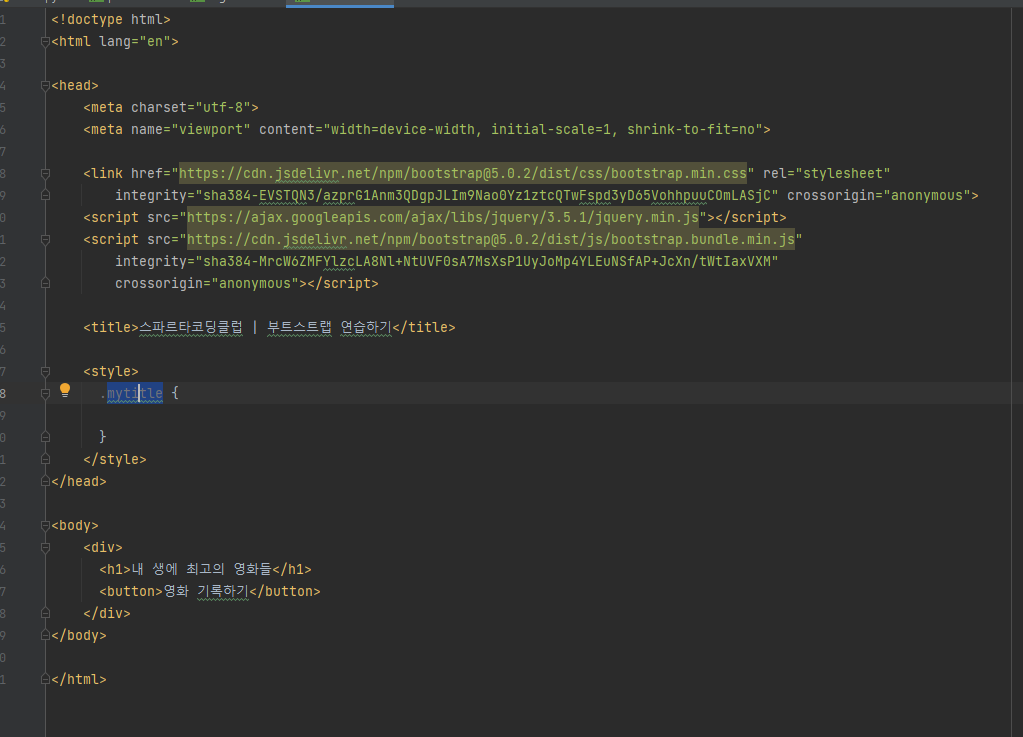Click the opening style tag

tap(111, 371)
